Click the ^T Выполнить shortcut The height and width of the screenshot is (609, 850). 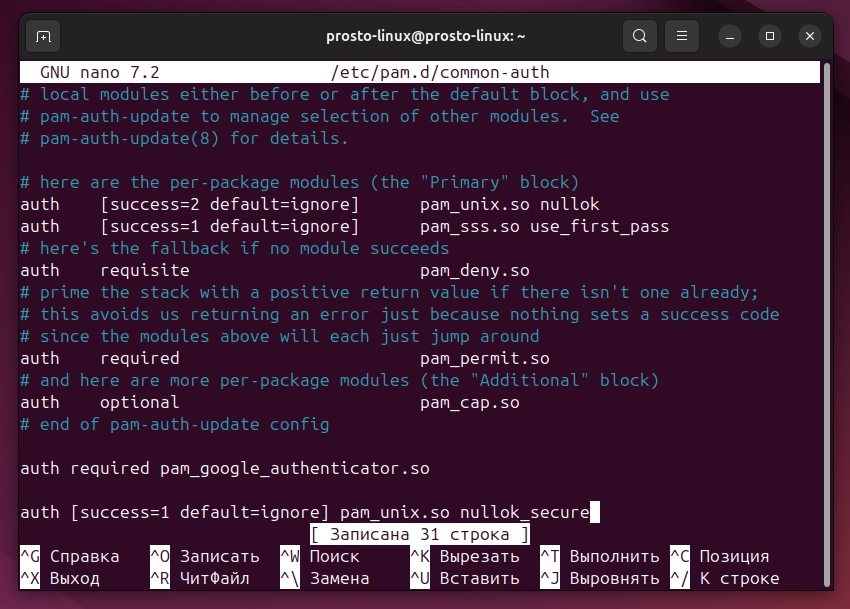point(600,556)
